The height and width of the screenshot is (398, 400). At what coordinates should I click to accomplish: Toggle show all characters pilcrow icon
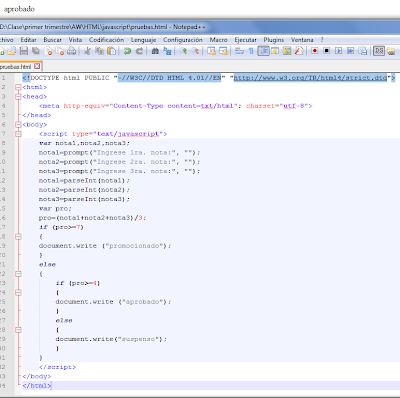tap(251, 51)
